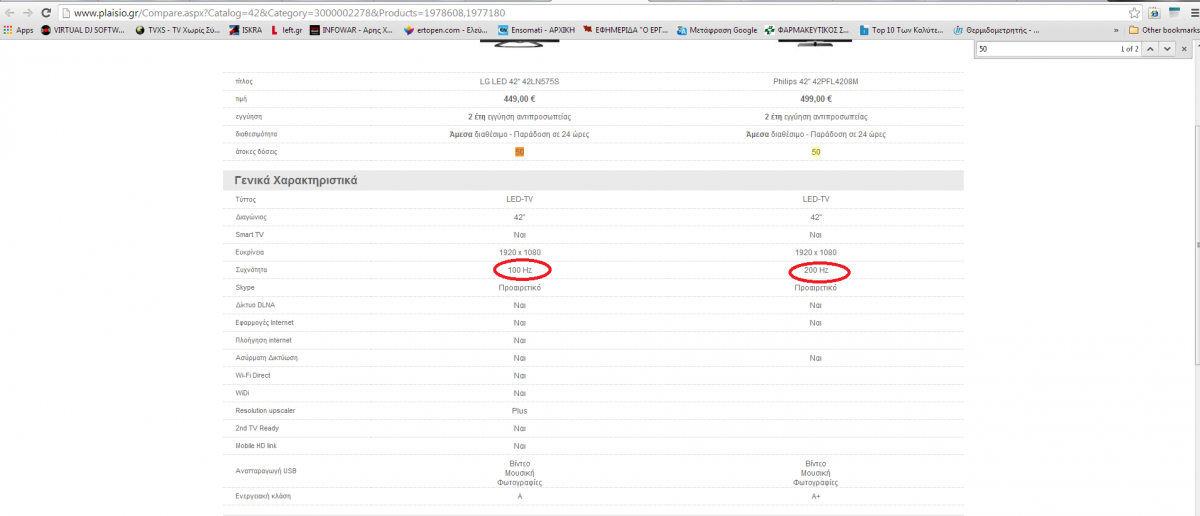The height and width of the screenshot is (516, 1200).
Task: Open the ISKRA bookmark
Action: pos(245,30)
